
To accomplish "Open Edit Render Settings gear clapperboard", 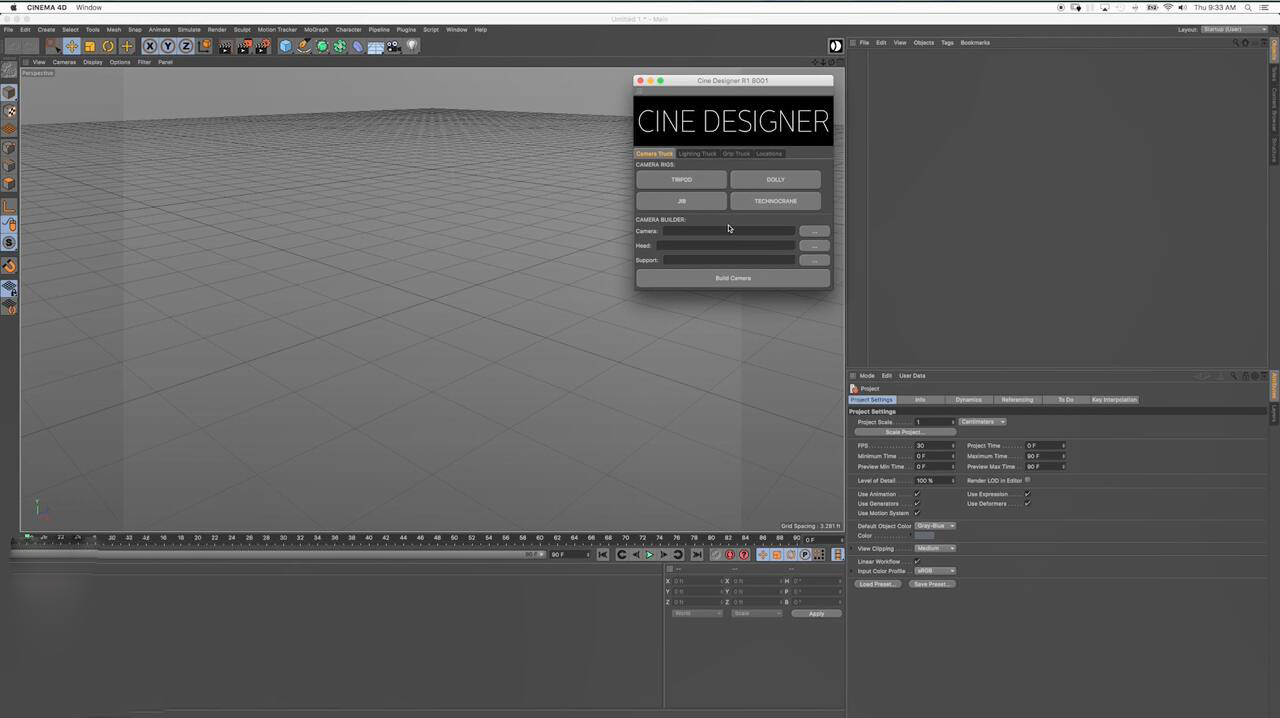I will pyautogui.click(x=263, y=46).
